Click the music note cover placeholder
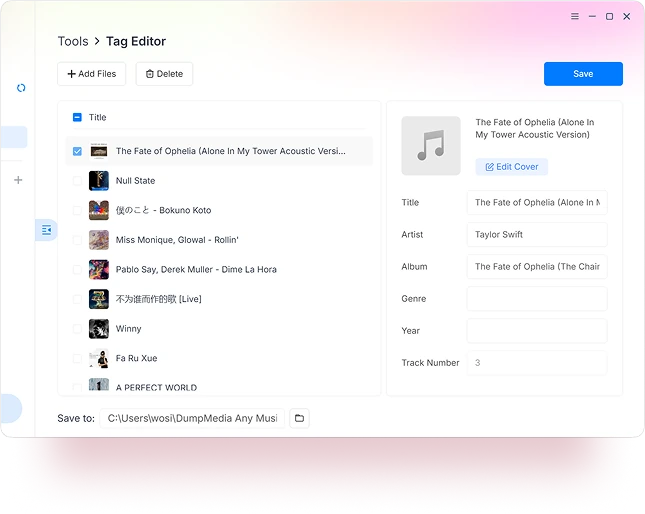 (x=430, y=146)
